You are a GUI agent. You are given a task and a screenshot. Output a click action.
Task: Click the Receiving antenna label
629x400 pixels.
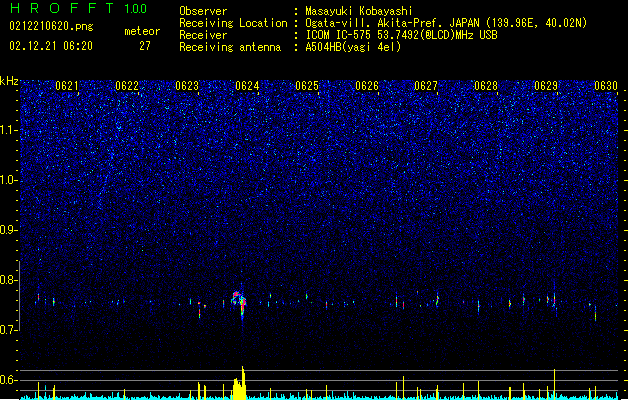point(230,47)
